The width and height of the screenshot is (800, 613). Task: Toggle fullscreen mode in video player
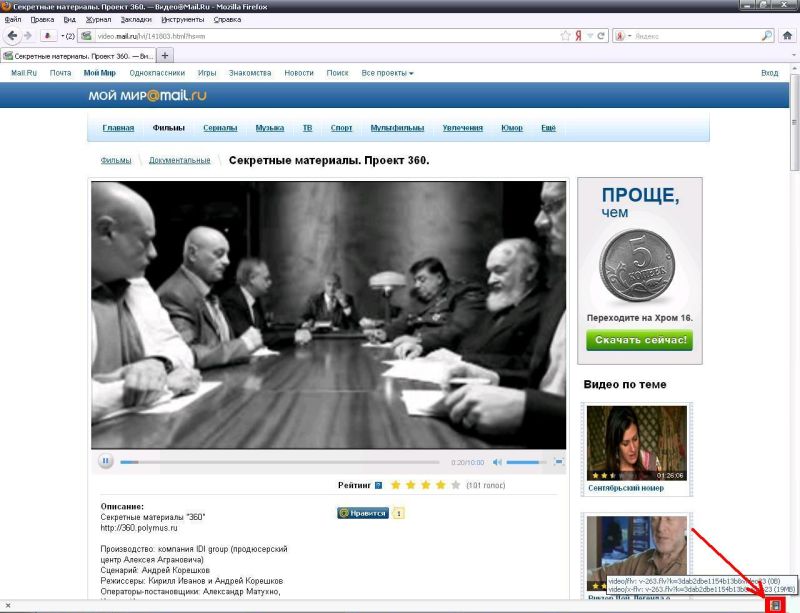[559, 462]
